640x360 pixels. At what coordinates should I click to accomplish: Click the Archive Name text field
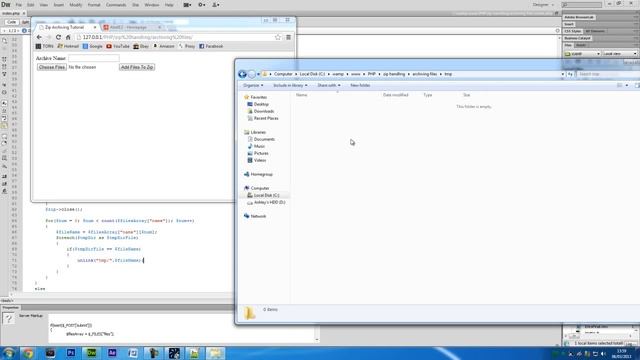click(x=93, y=58)
